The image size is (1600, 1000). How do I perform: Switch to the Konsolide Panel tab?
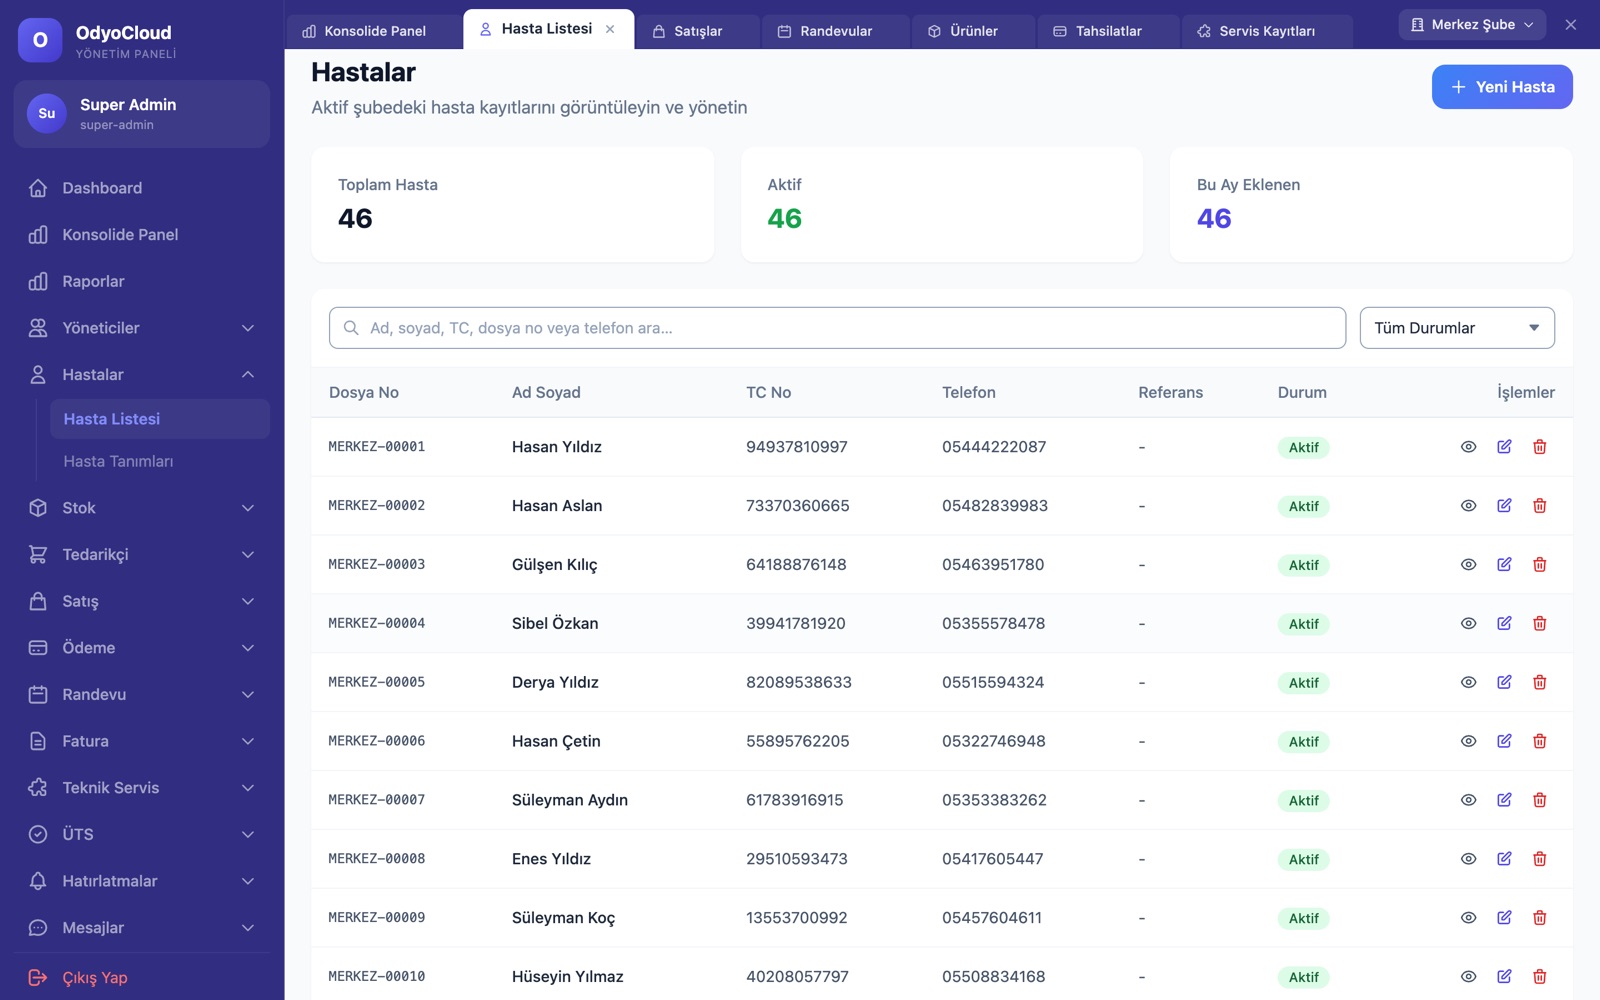(x=373, y=31)
